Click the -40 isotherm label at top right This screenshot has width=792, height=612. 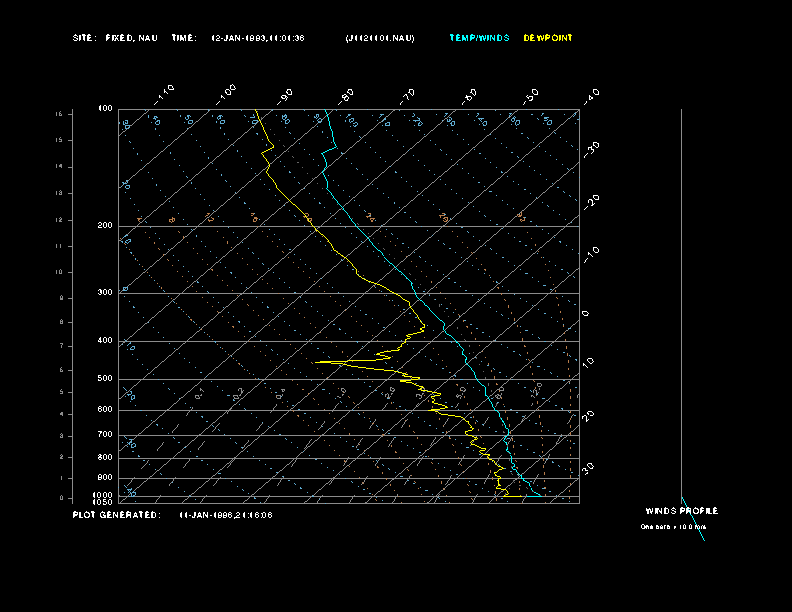click(x=591, y=96)
